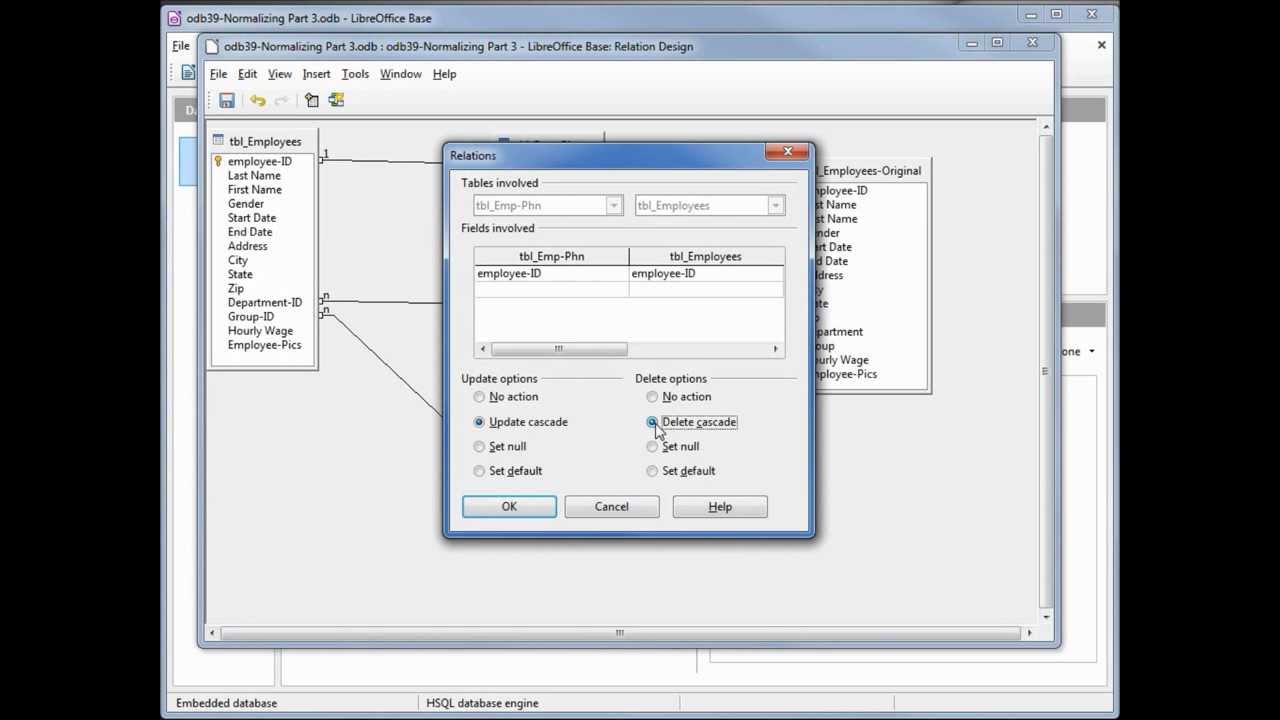Click the LibreOffice Base icon in main title bar
The width and height of the screenshot is (1280, 720).
tap(175, 18)
